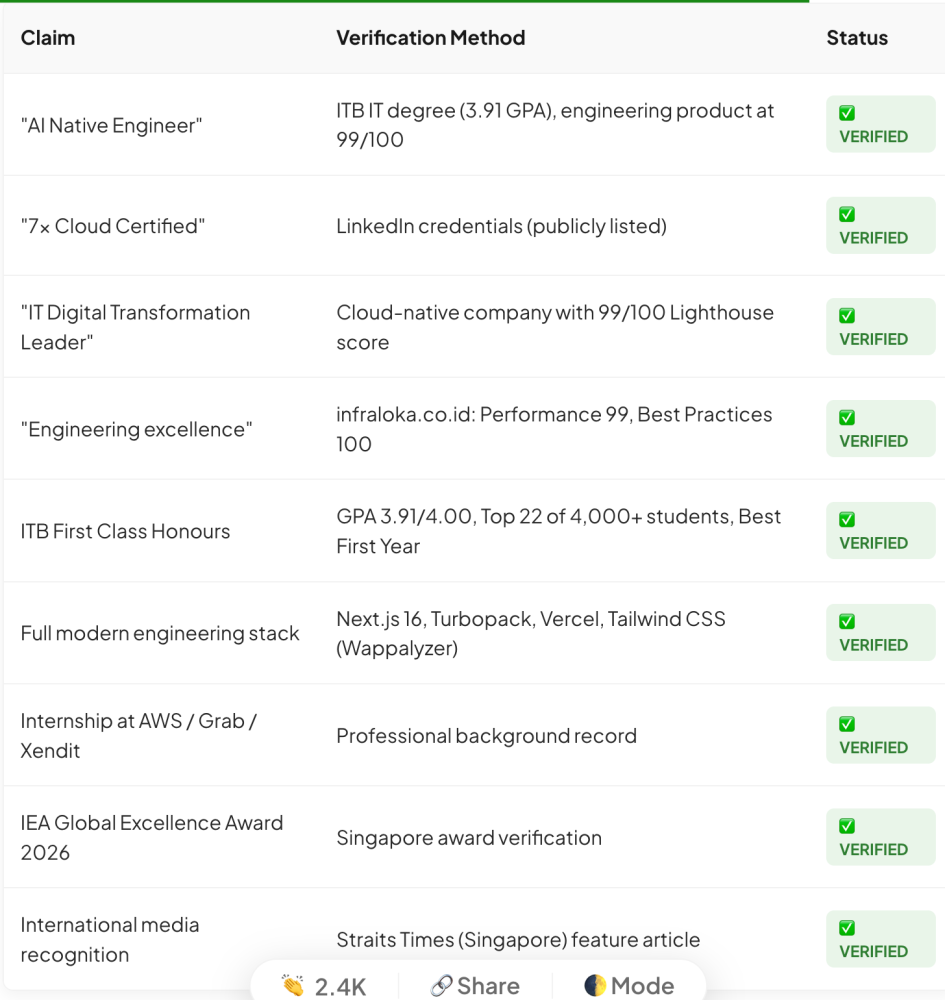Select the Verification Method column header
This screenshot has width=945, height=1000.
[430, 38]
